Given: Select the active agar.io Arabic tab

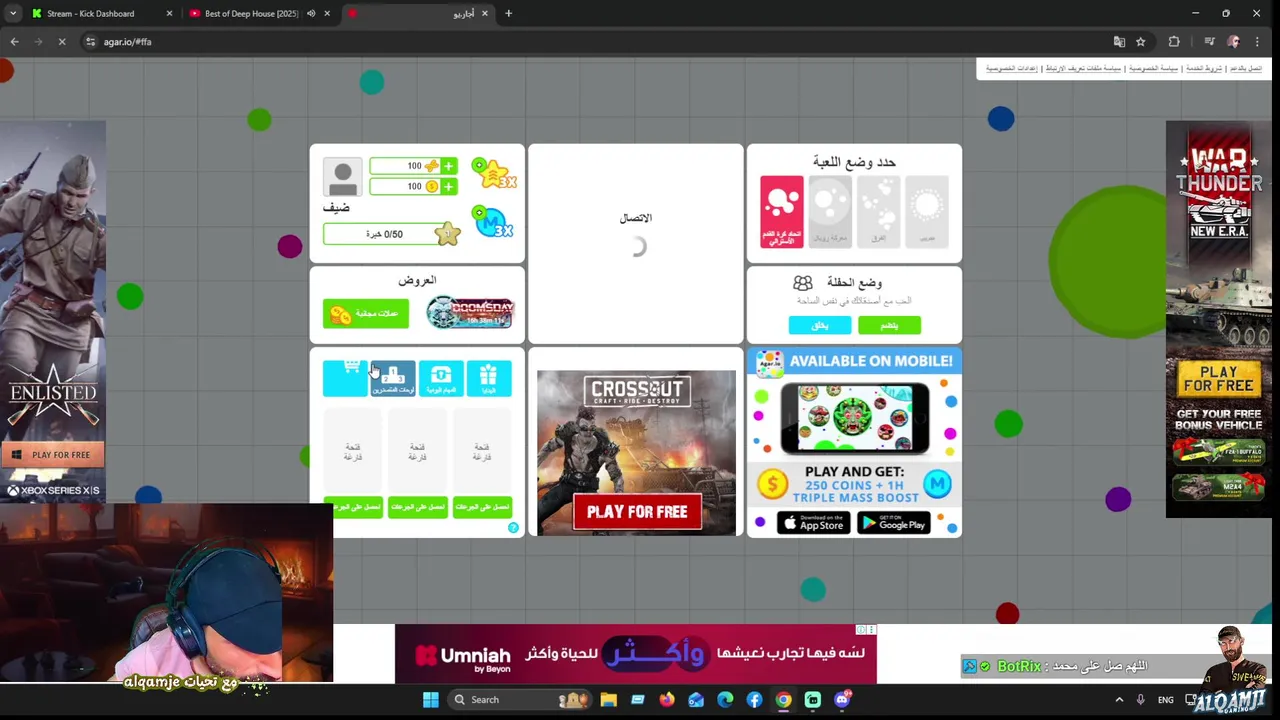Looking at the screenshot, I should pyautogui.click(x=418, y=14).
